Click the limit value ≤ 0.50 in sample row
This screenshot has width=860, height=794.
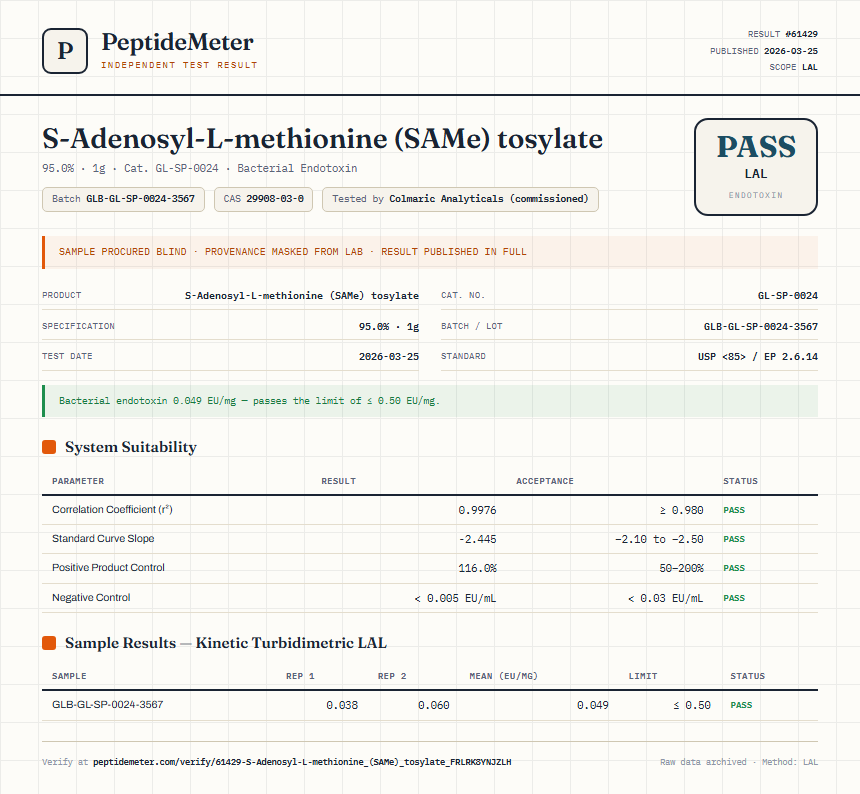tap(692, 706)
